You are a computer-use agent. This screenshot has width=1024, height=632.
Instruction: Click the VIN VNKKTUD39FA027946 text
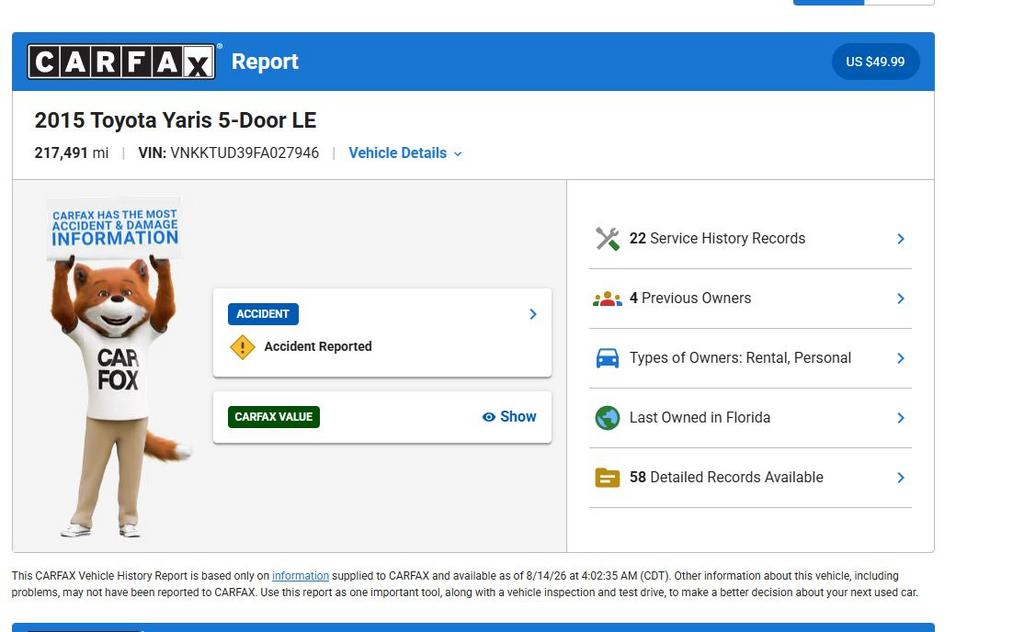229,153
